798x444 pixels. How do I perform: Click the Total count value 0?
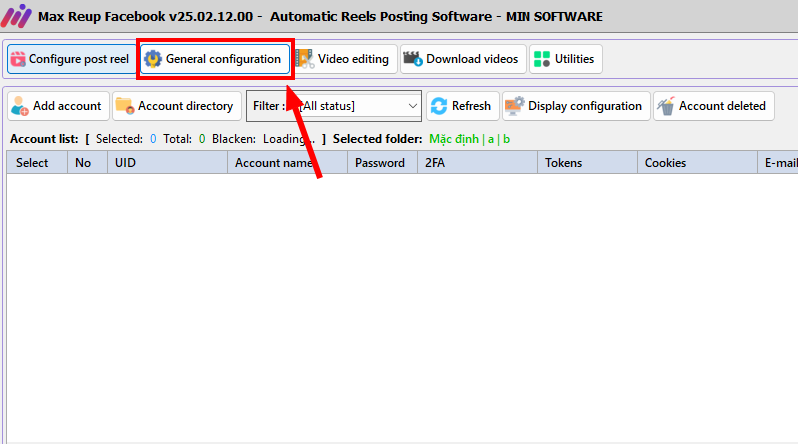click(202, 139)
